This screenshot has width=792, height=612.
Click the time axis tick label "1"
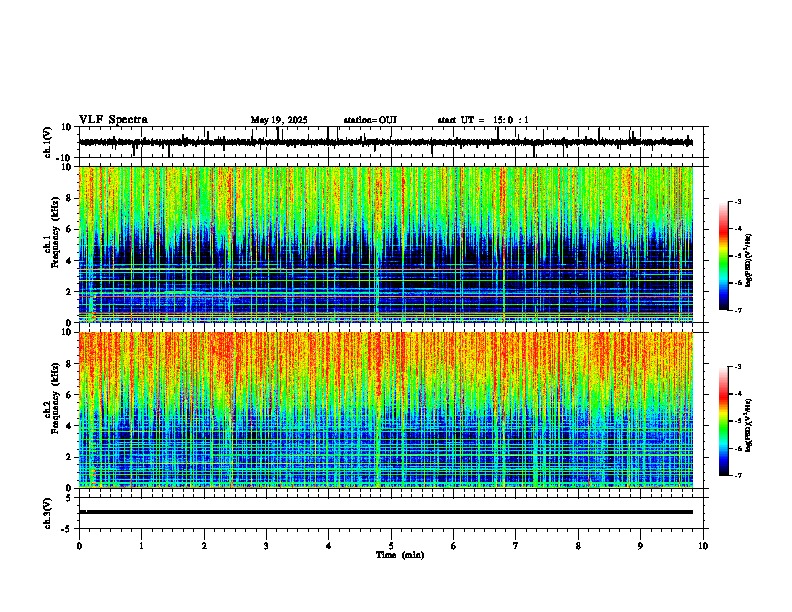(x=141, y=546)
